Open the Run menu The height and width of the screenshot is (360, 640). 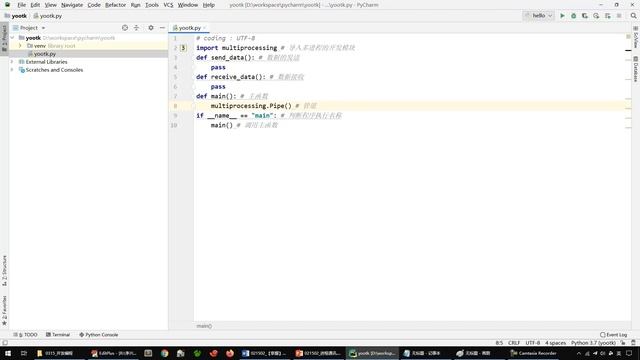tap(136, 5)
